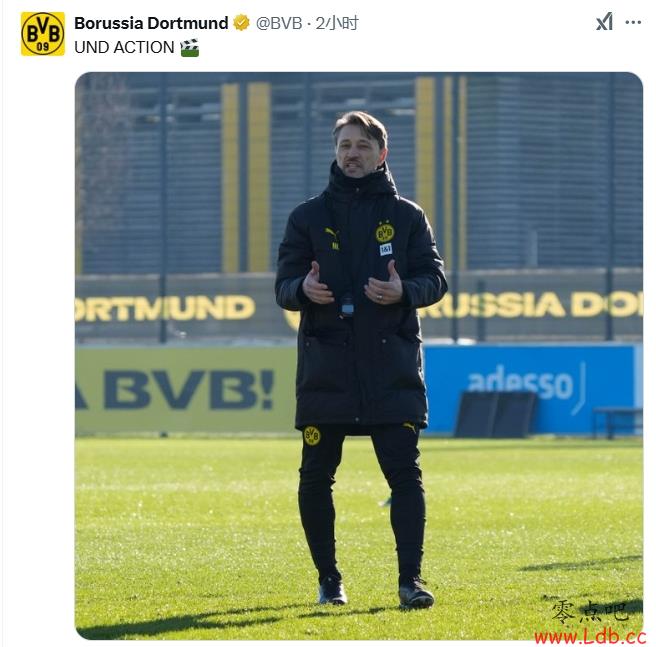Image resolution: width=656 pixels, height=647 pixels.
Task: Open the post via 2小时 timestamp
Action: (337, 23)
